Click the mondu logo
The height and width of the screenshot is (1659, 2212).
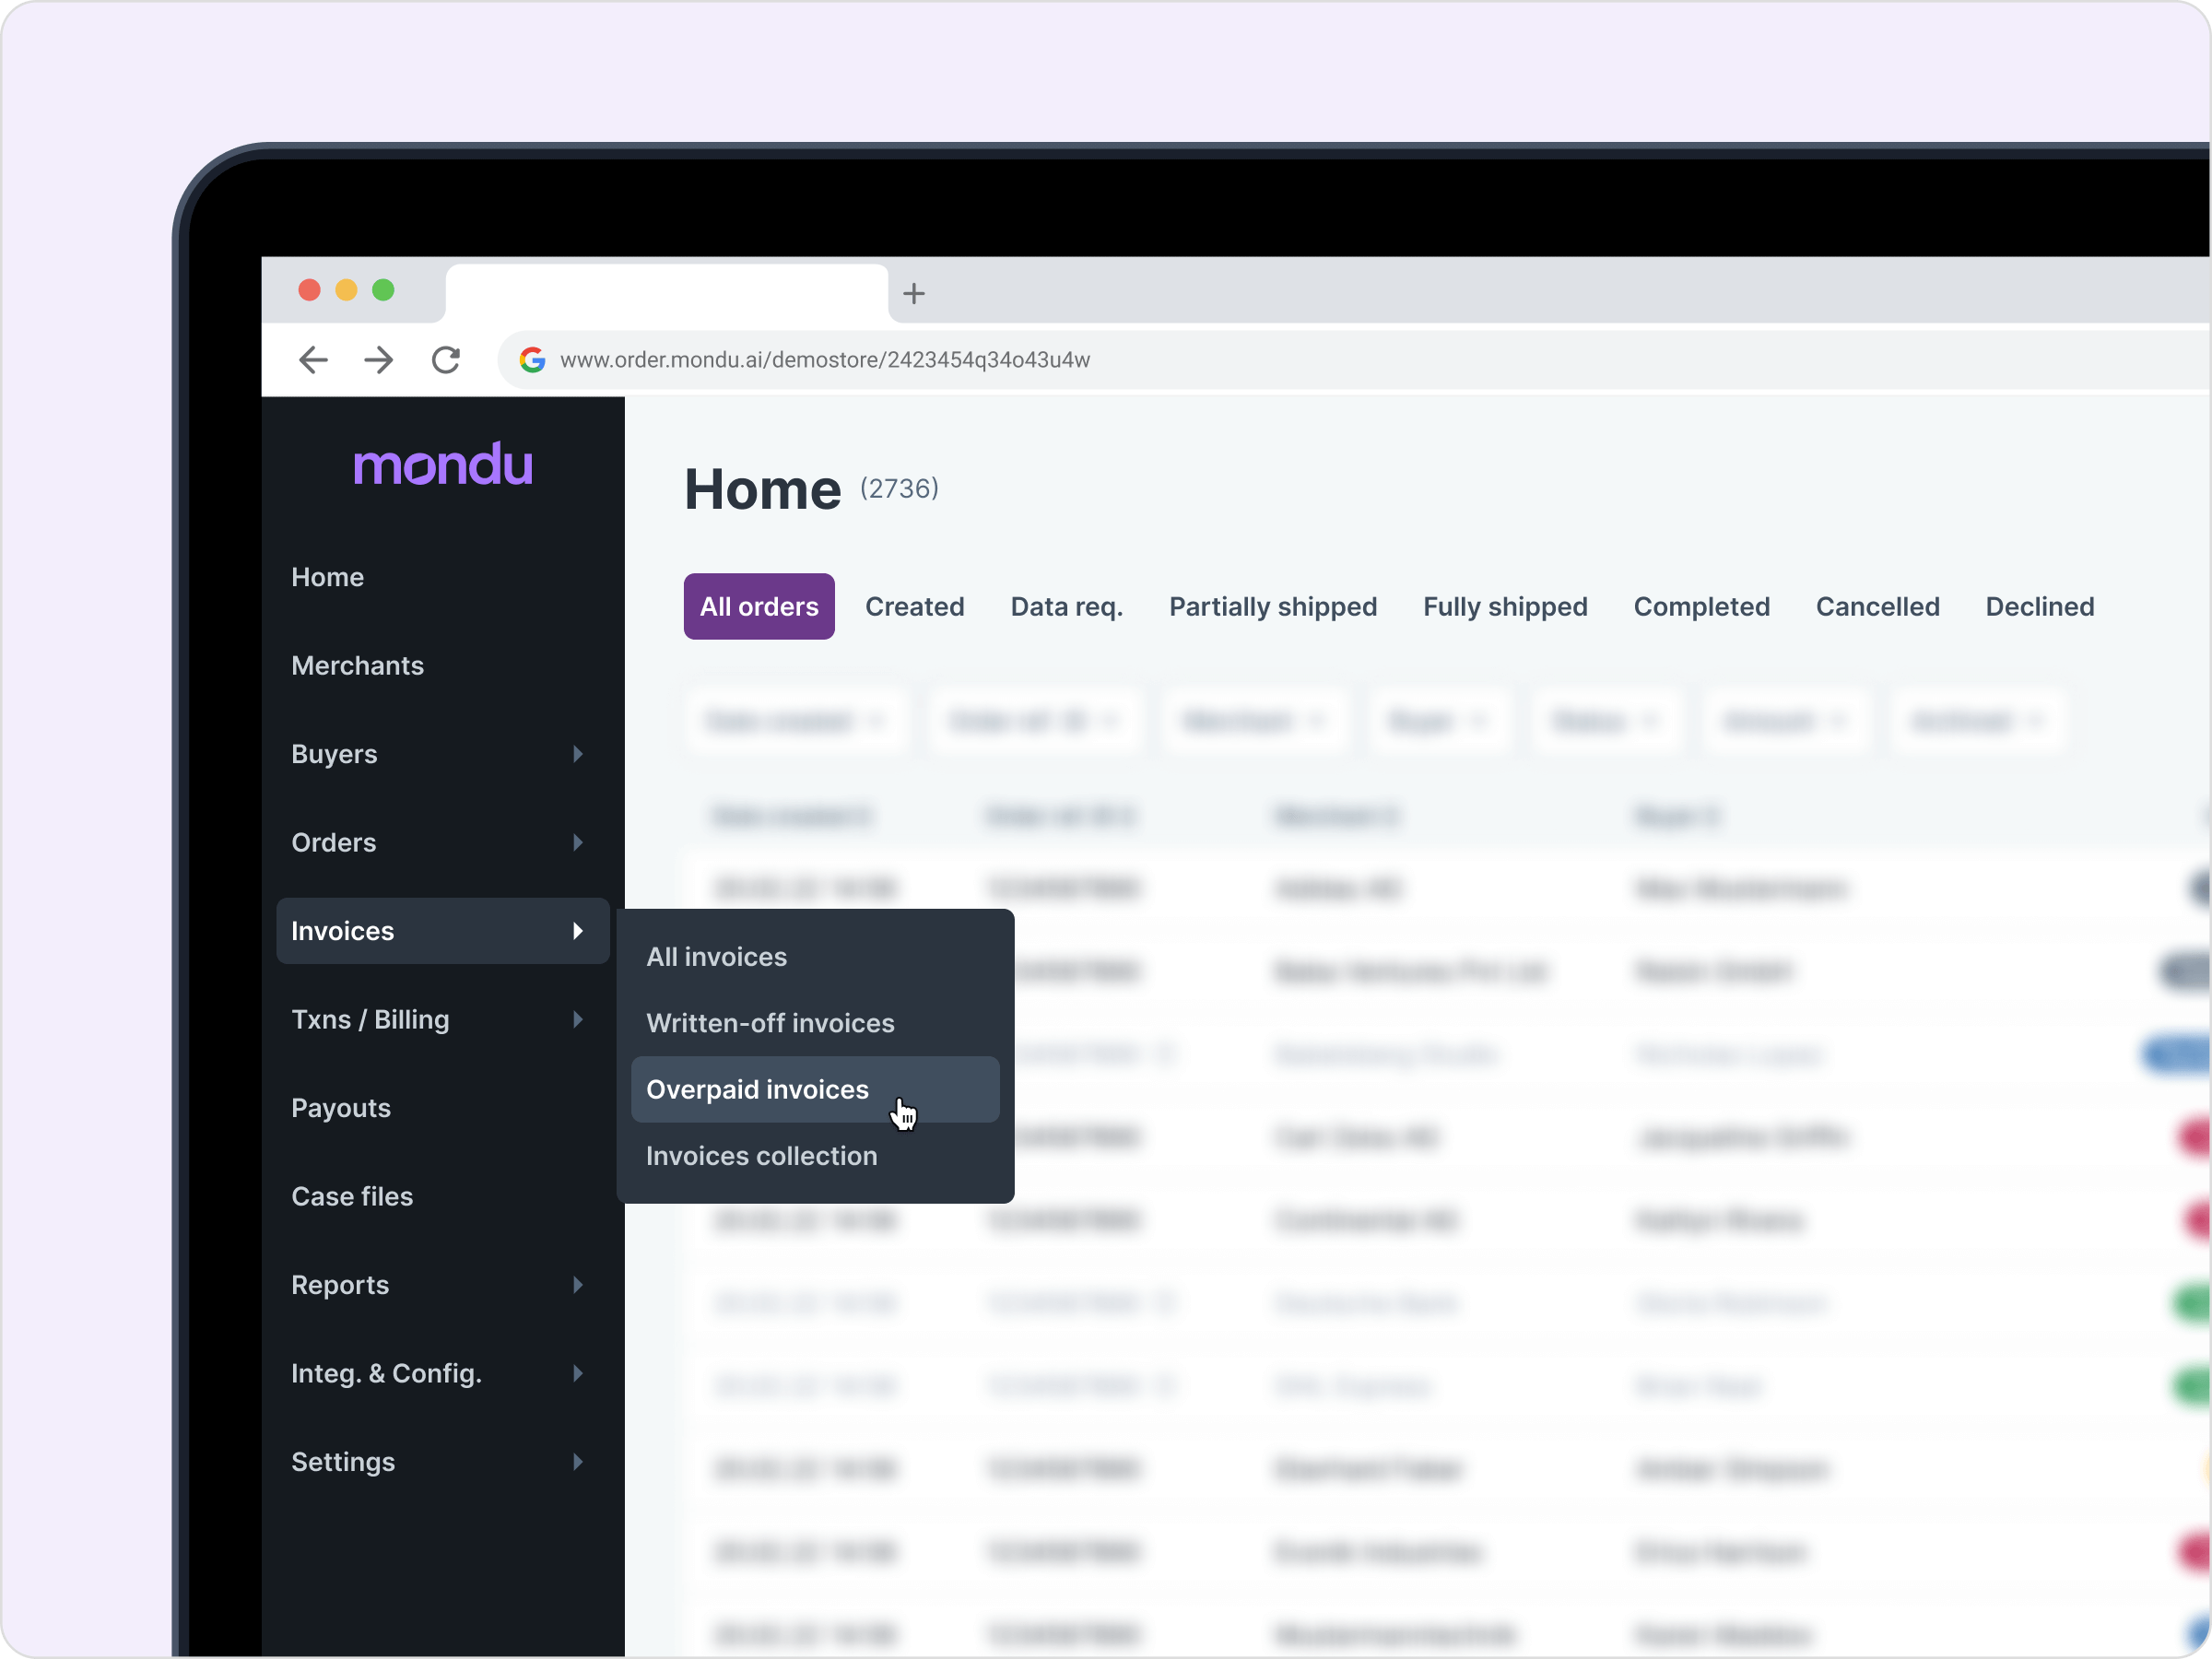click(442, 466)
